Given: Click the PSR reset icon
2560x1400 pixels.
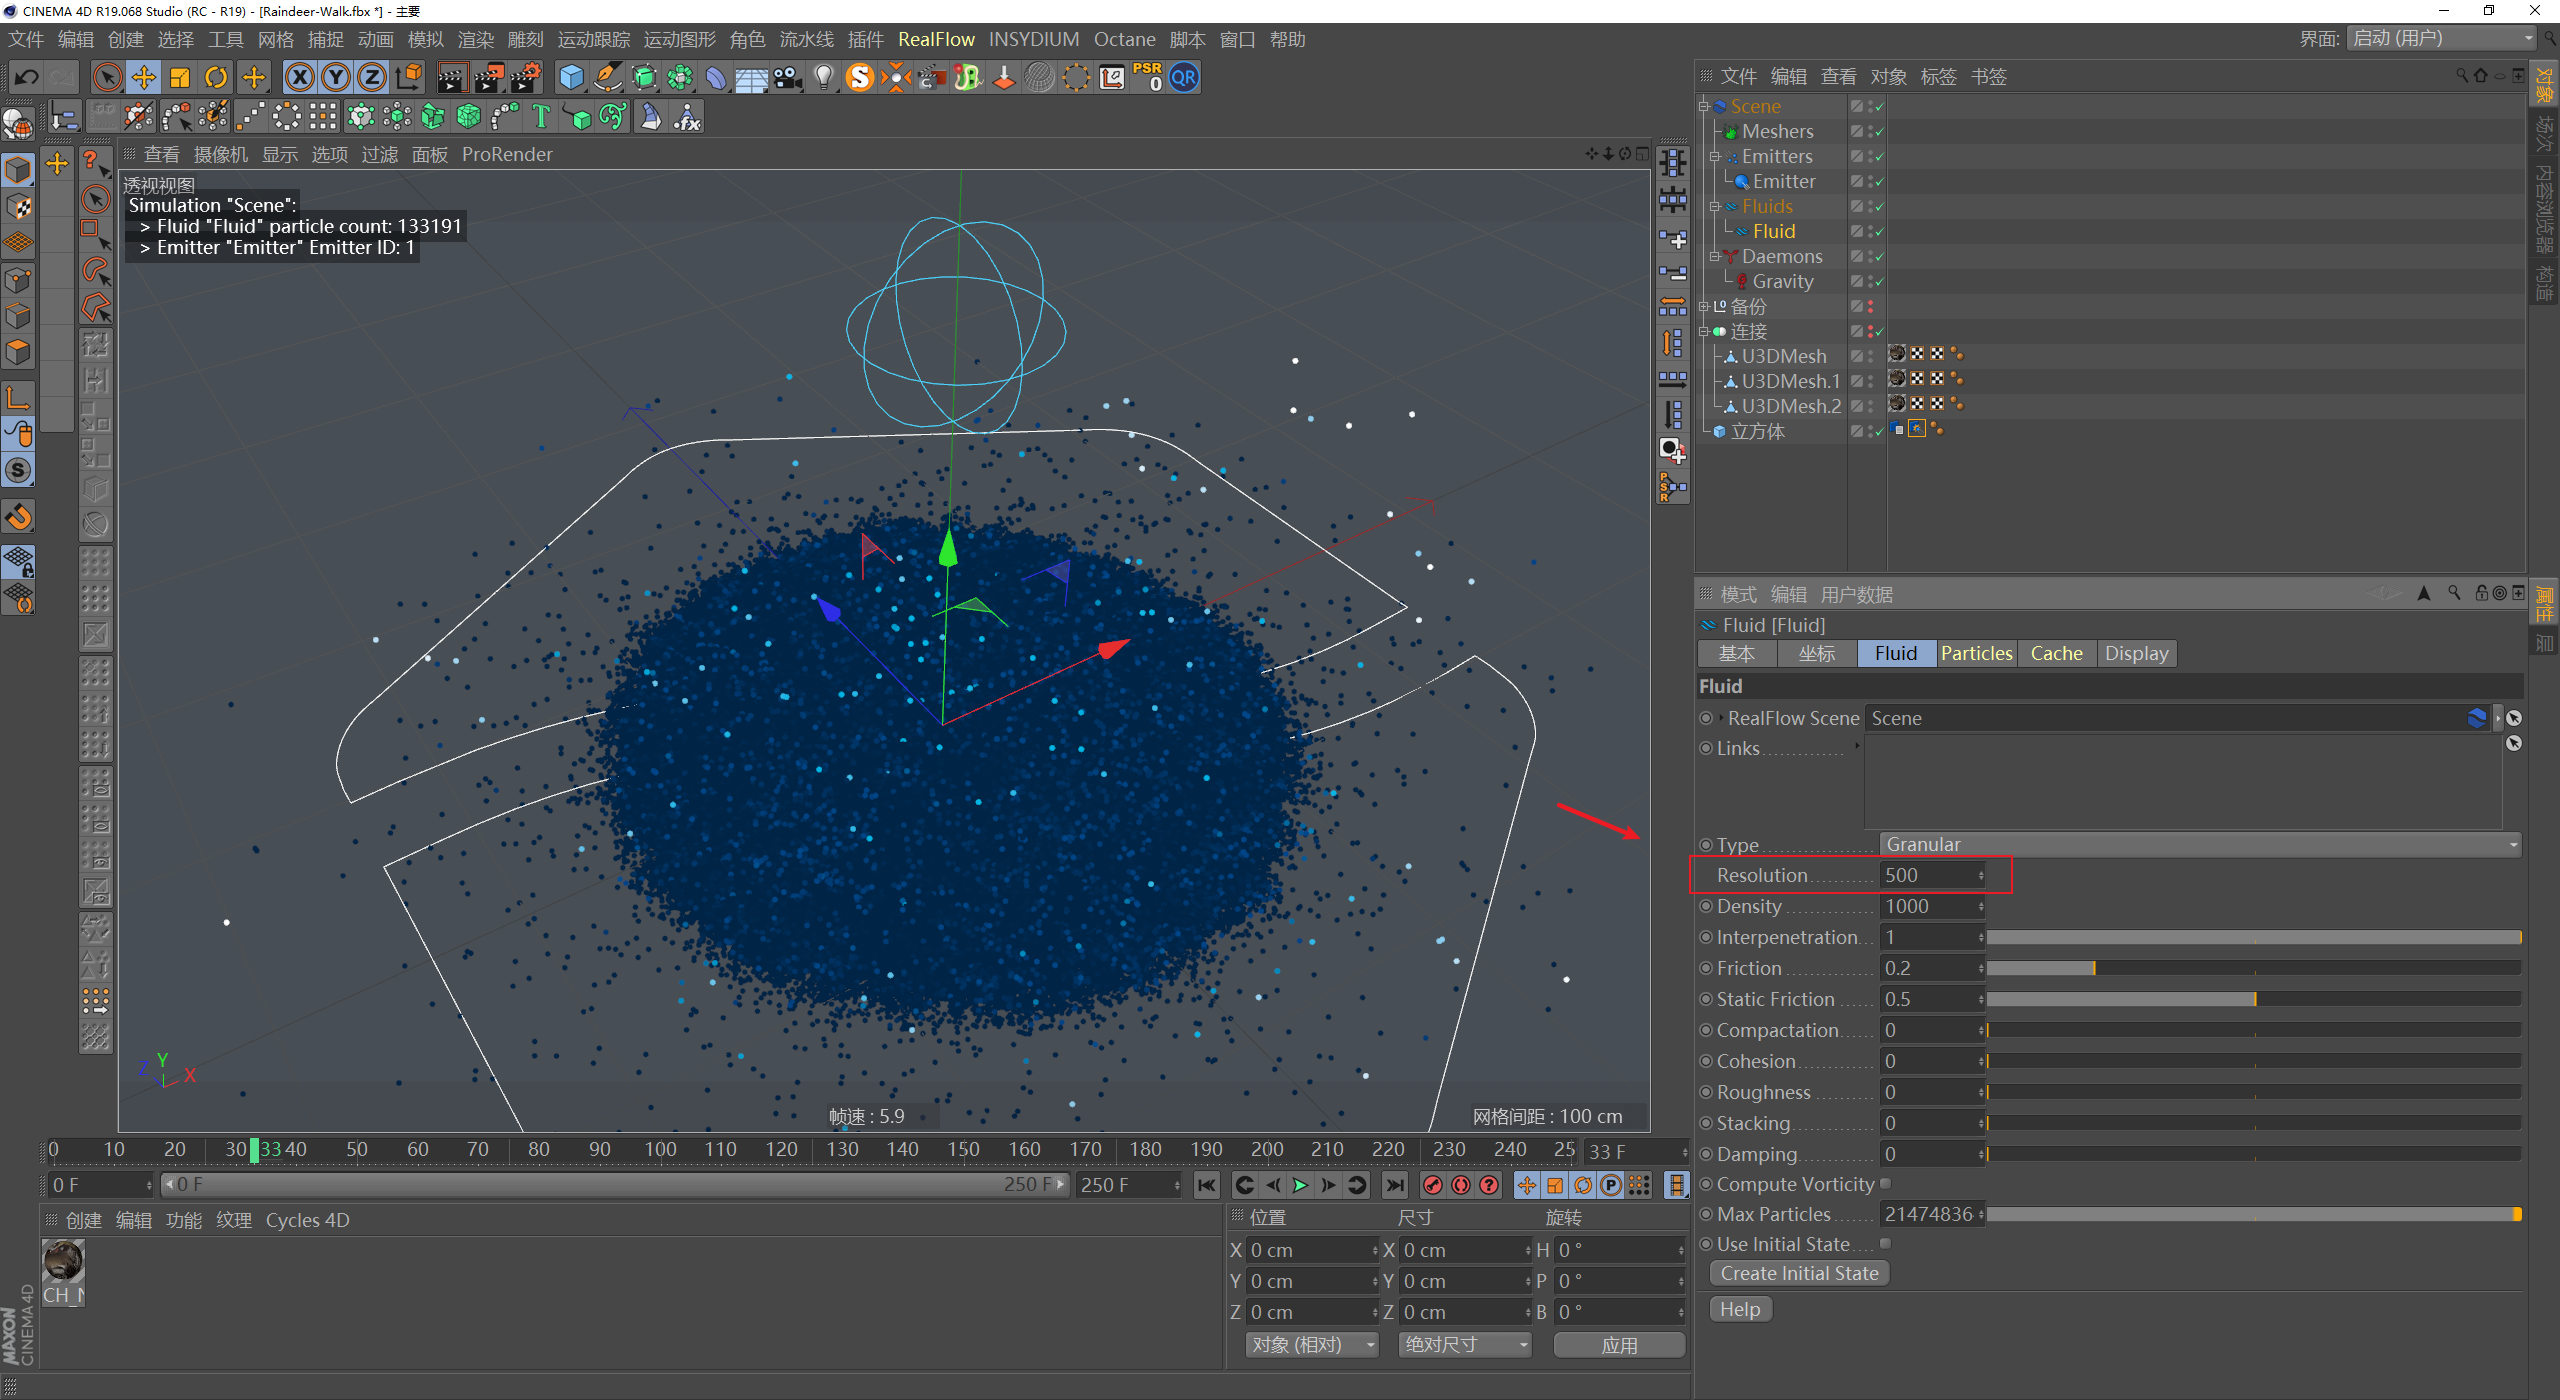Looking at the screenshot, I should coord(1148,78).
